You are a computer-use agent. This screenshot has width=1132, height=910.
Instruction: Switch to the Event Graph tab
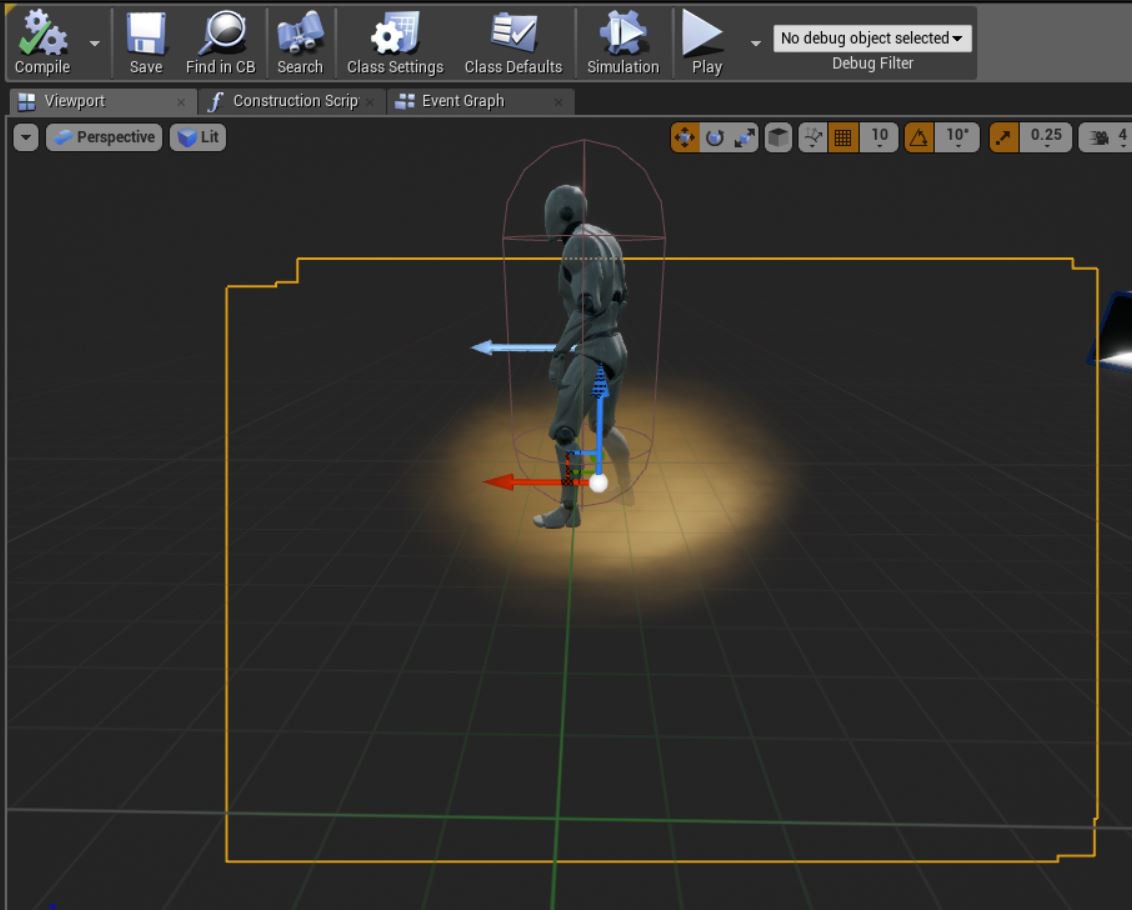coord(462,100)
